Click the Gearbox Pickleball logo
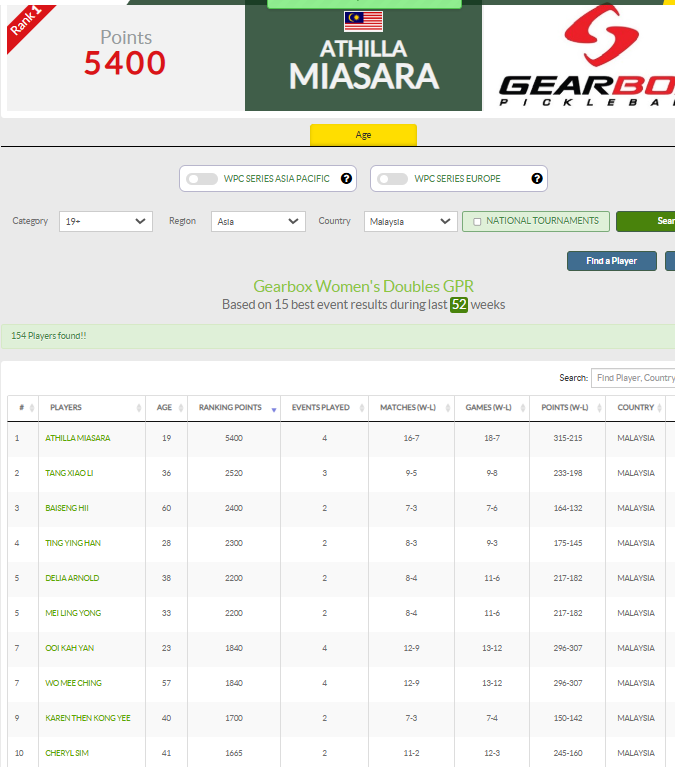The width and height of the screenshot is (675, 767). coord(587,56)
